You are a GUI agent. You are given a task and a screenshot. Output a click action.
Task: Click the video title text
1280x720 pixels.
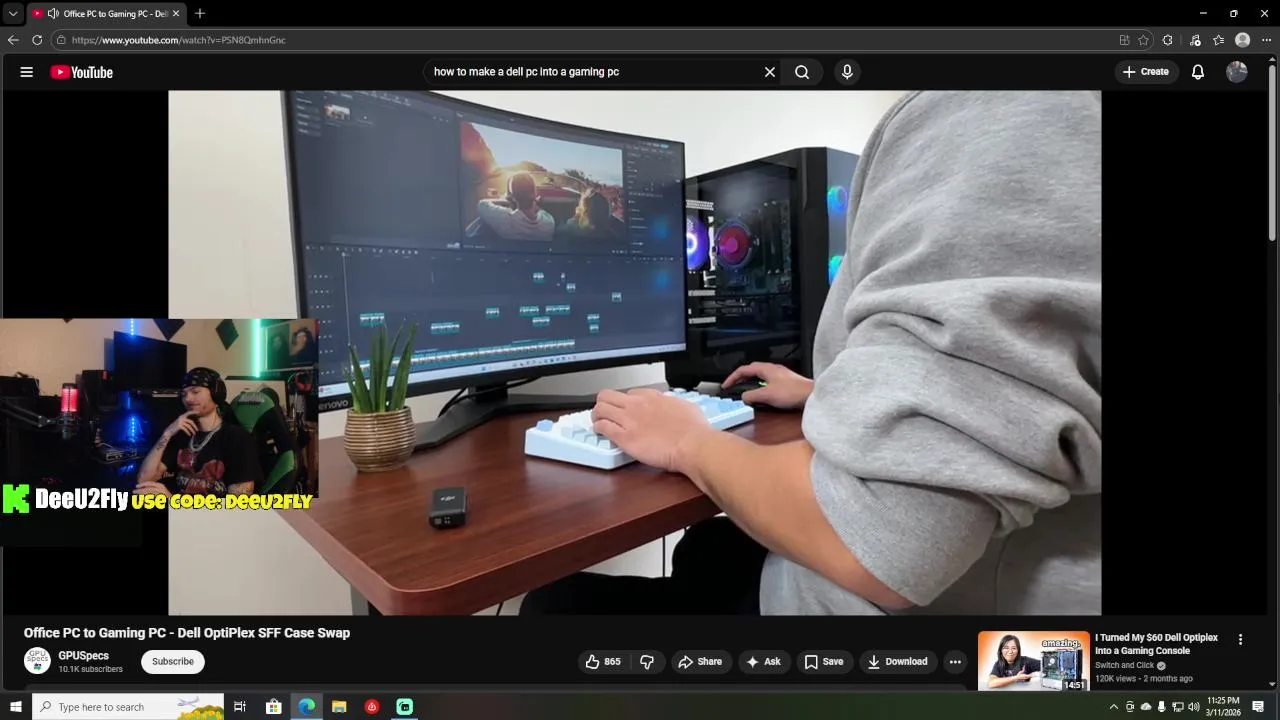pos(187,633)
